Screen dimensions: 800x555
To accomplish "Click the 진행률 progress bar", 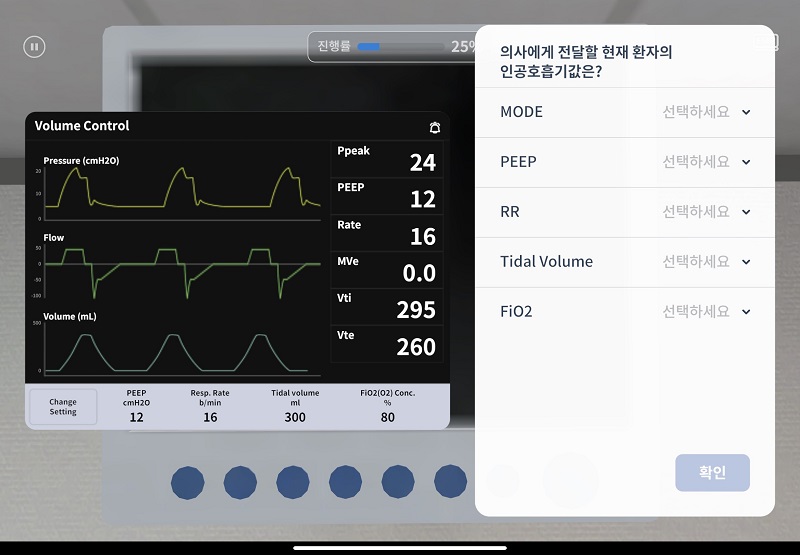I will coord(398,46).
